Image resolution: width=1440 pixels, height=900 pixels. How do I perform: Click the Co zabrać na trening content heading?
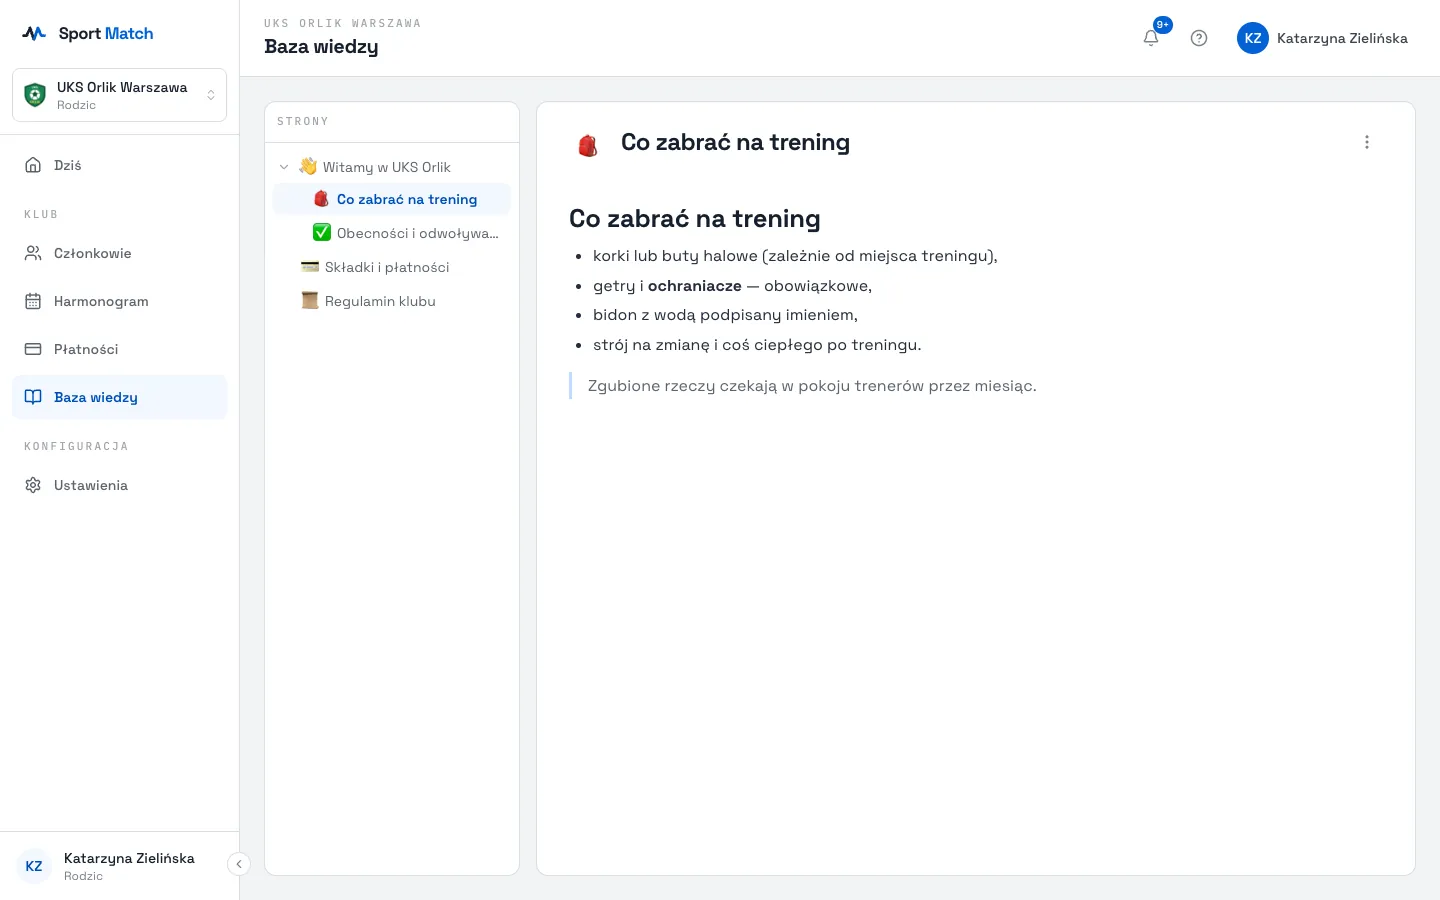[x=695, y=218]
